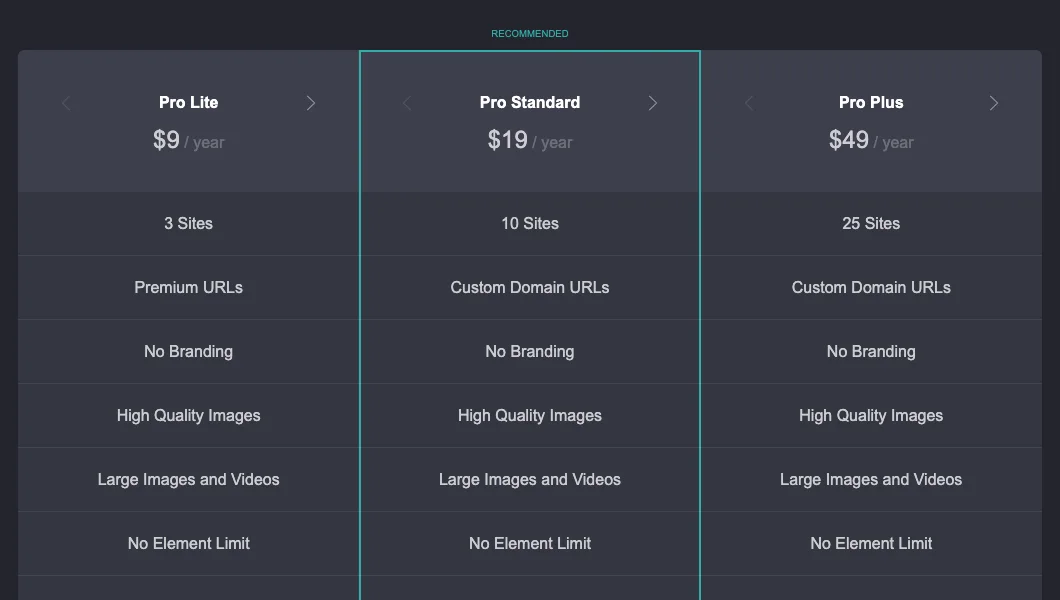Click 'No Element Limit' in Pro Plus column
Screen dimensions: 1060x600
click(x=871, y=543)
